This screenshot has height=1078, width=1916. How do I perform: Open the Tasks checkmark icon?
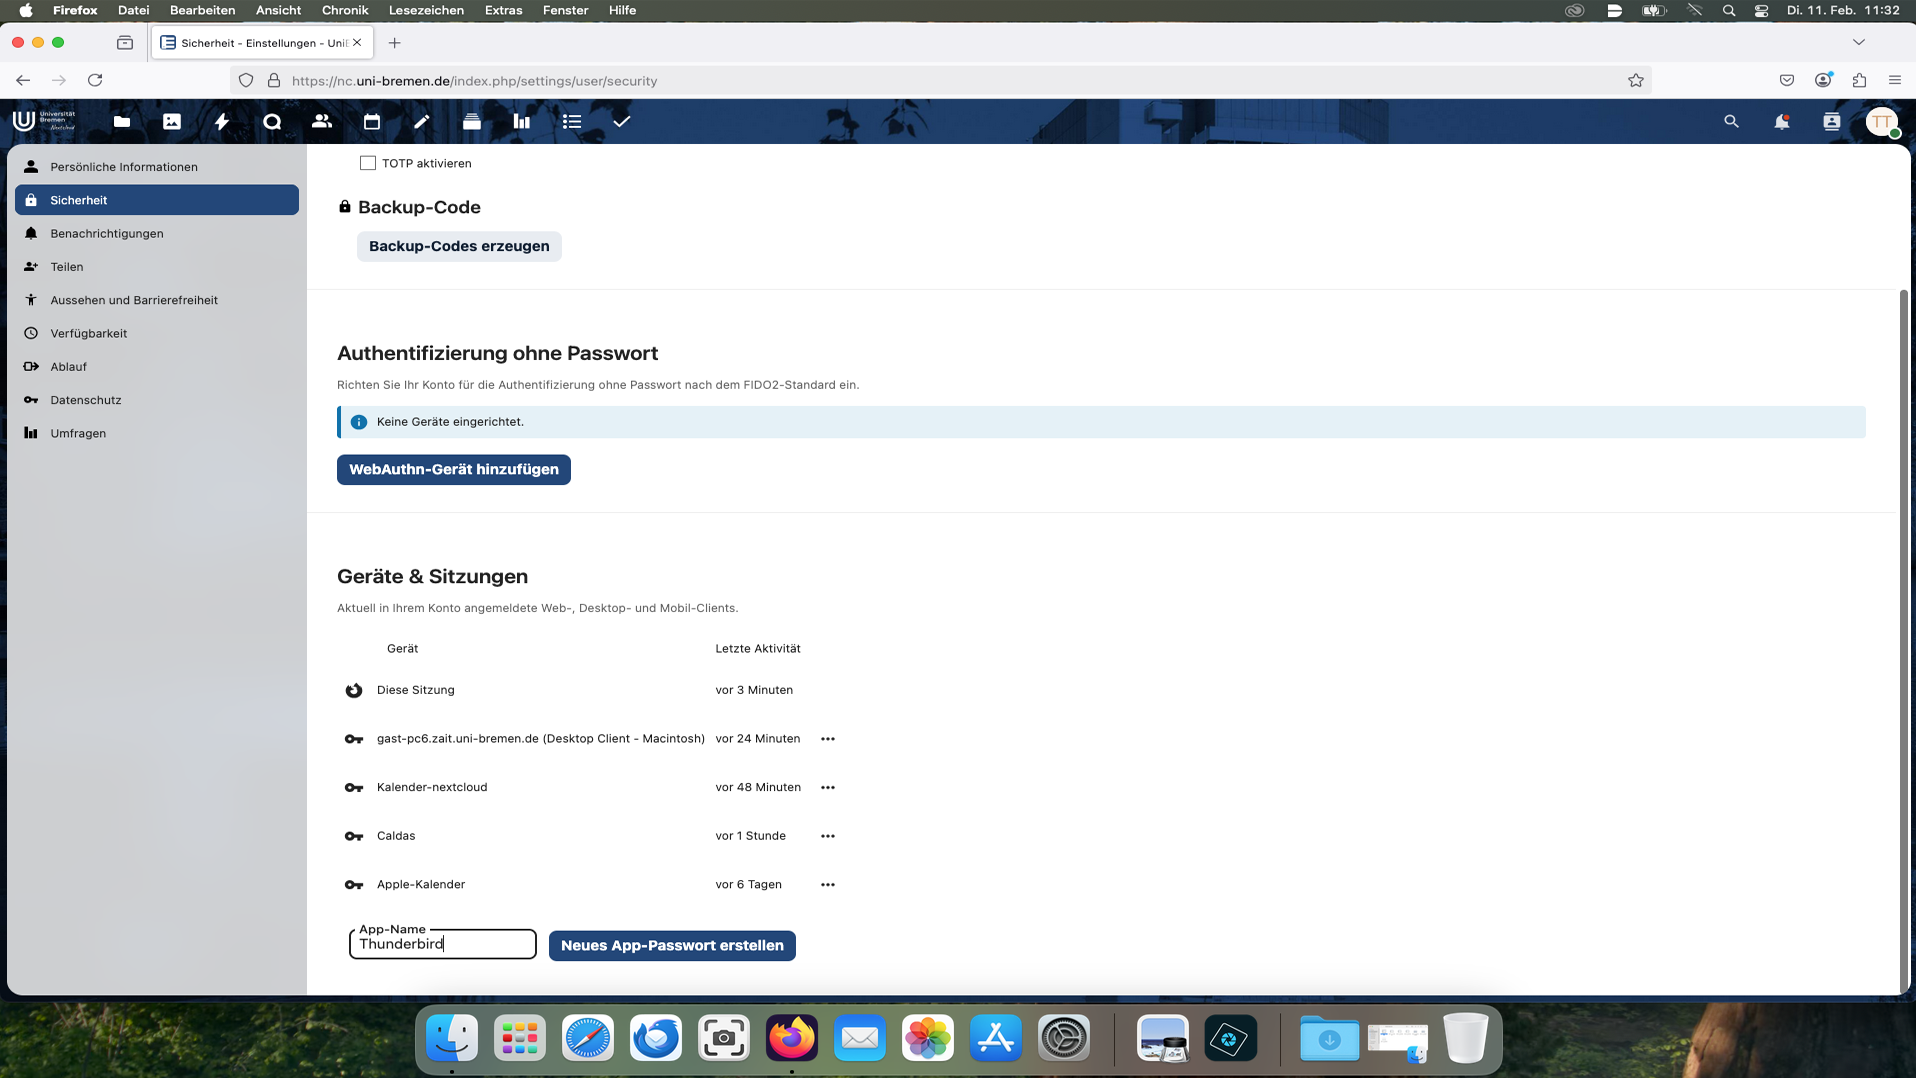click(x=622, y=122)
